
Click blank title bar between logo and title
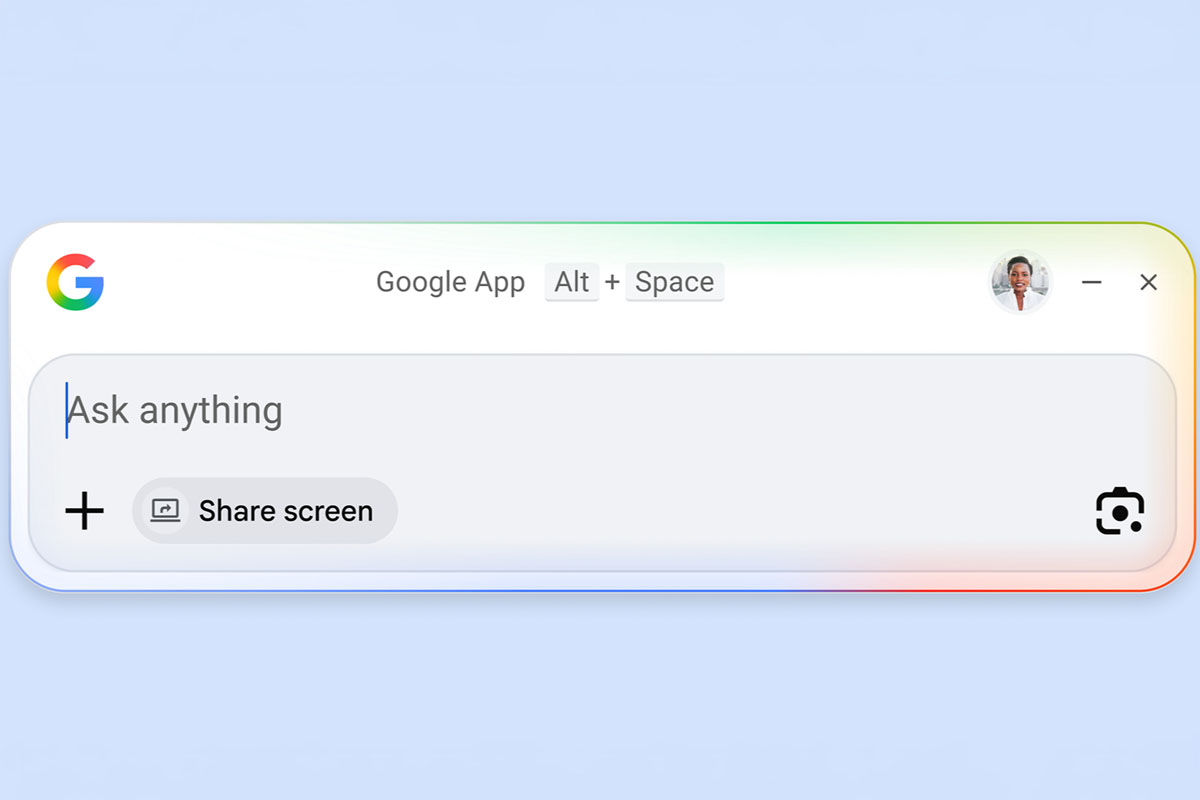coord(240,282)
